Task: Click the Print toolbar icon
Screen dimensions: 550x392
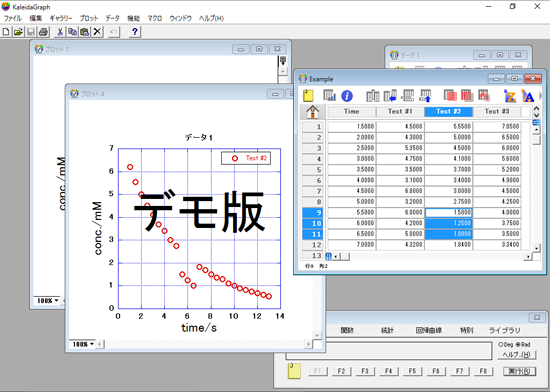Action: (x=43, y=32)
